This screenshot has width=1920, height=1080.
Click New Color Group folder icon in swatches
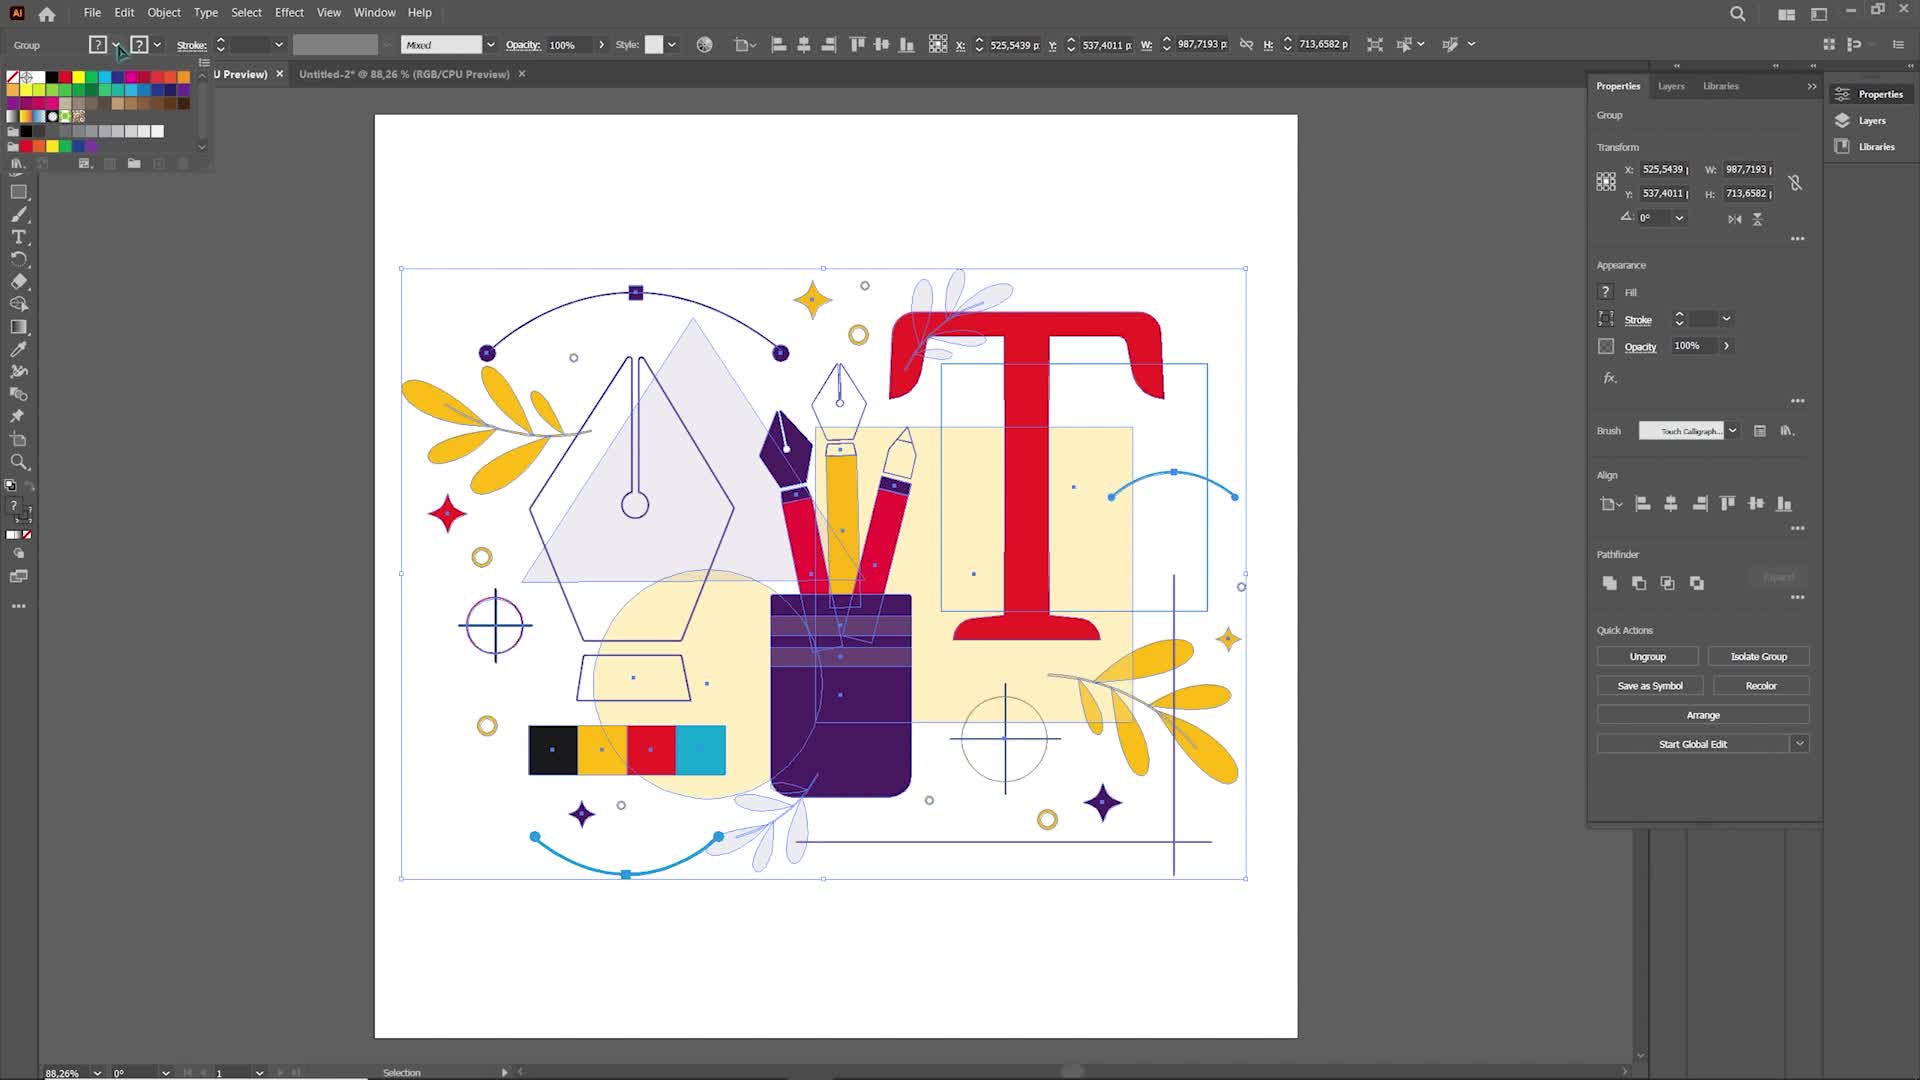134,163
